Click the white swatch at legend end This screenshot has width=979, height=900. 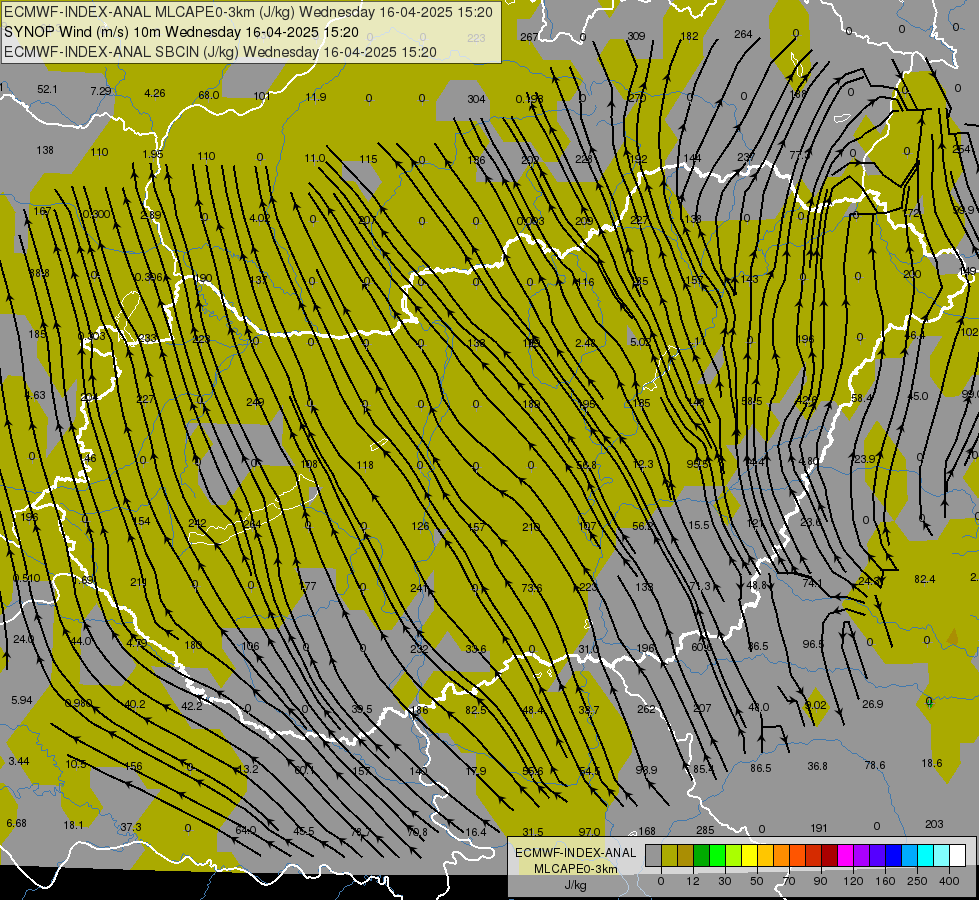(x=958, y=855)
